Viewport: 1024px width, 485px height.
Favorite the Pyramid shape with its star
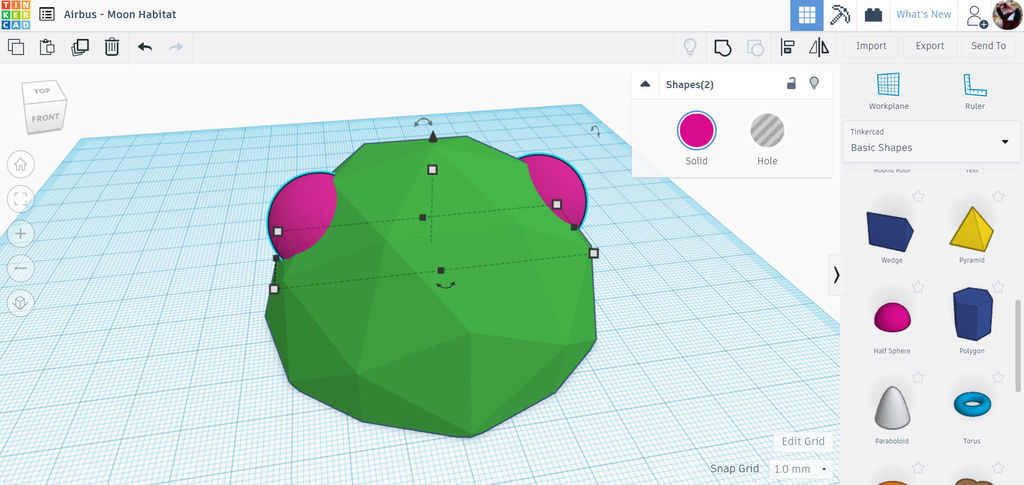998,196
